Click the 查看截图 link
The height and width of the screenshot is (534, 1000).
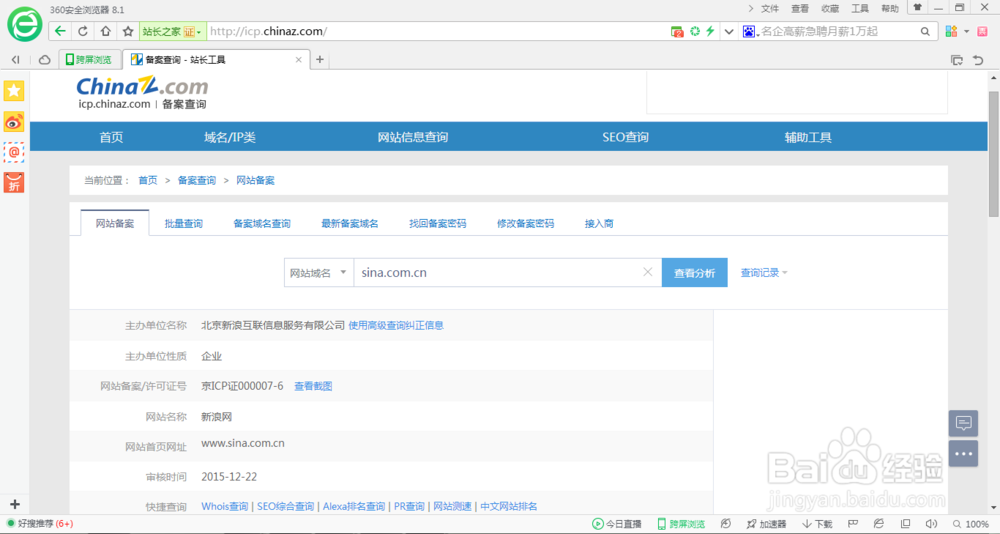click(313, 386)
